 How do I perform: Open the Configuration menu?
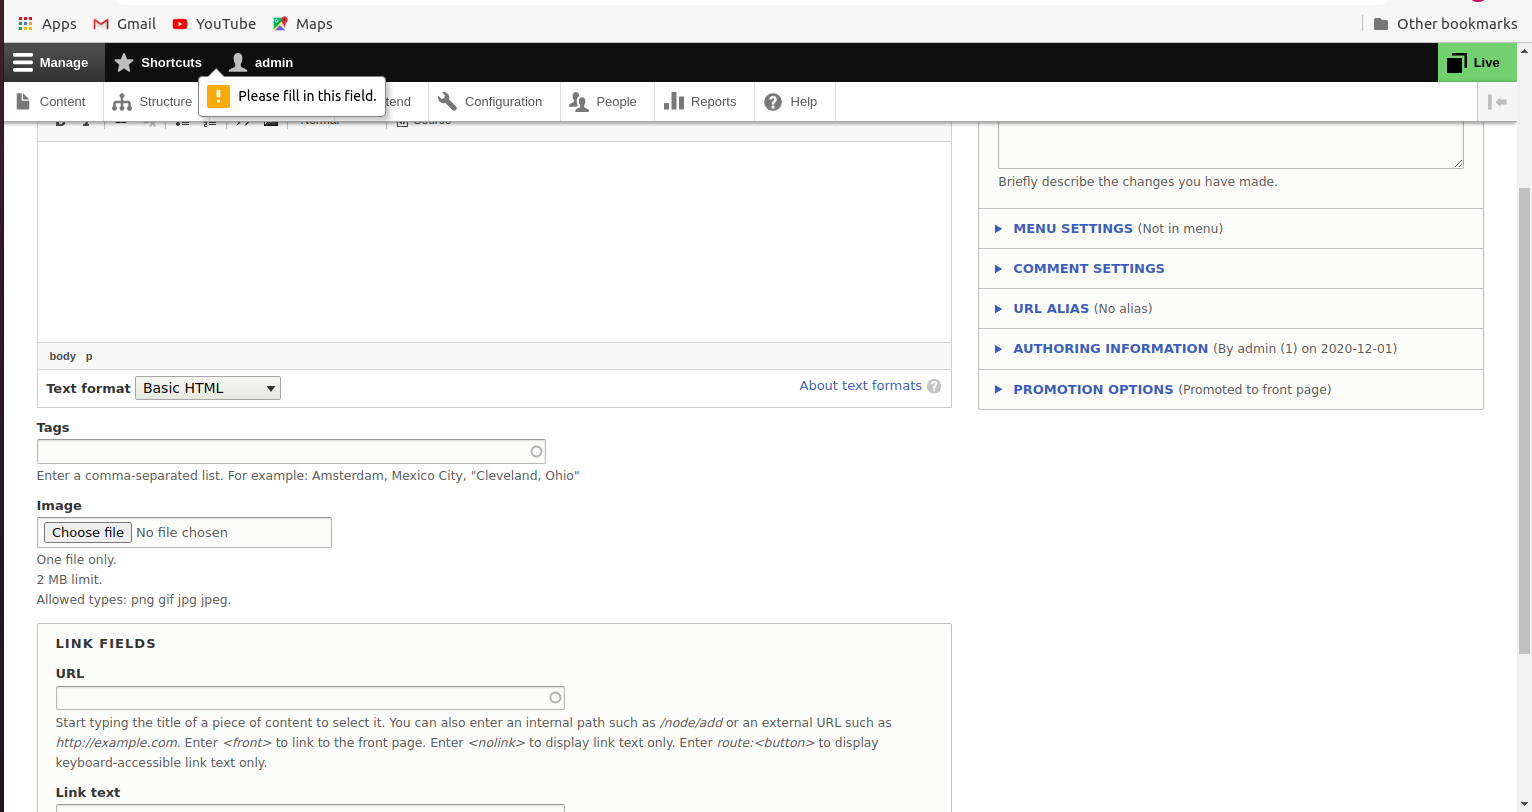tap(494, 101)
